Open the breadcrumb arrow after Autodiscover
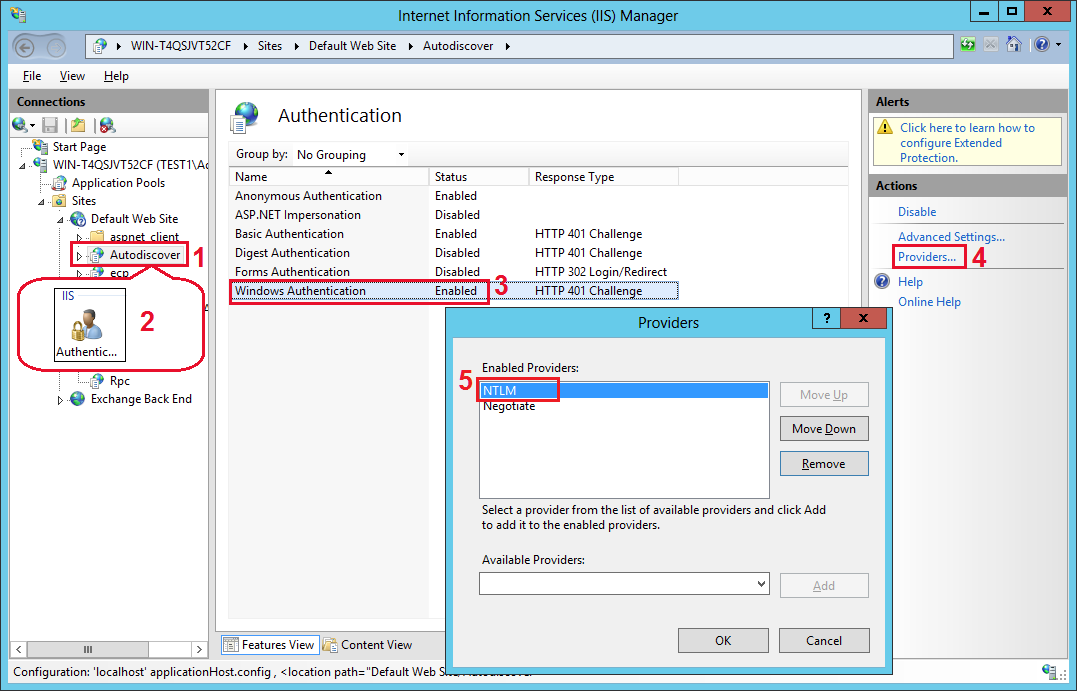 pyautogui.click(x=508, y=46)
